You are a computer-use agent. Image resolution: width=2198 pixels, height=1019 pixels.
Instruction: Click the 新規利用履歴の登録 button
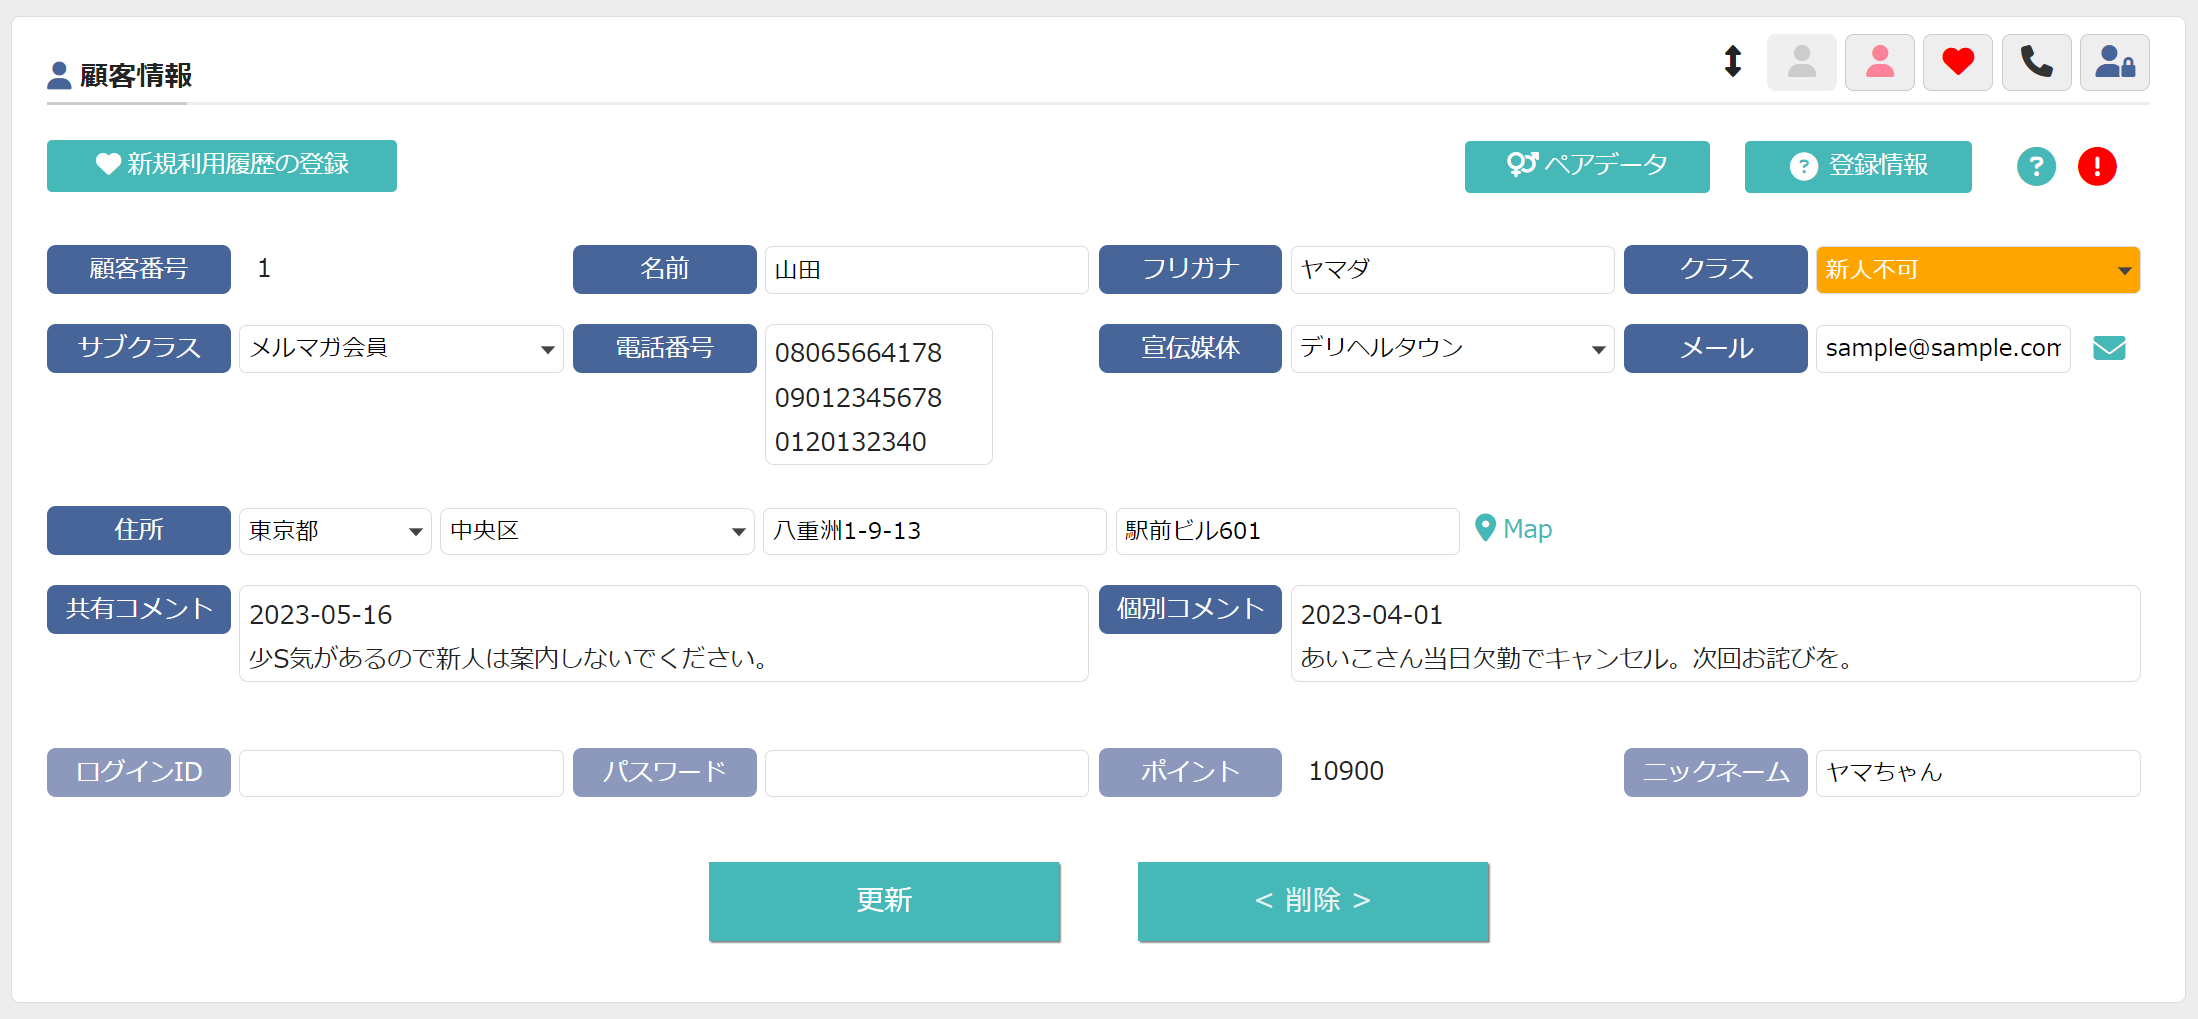click(222, 165)
